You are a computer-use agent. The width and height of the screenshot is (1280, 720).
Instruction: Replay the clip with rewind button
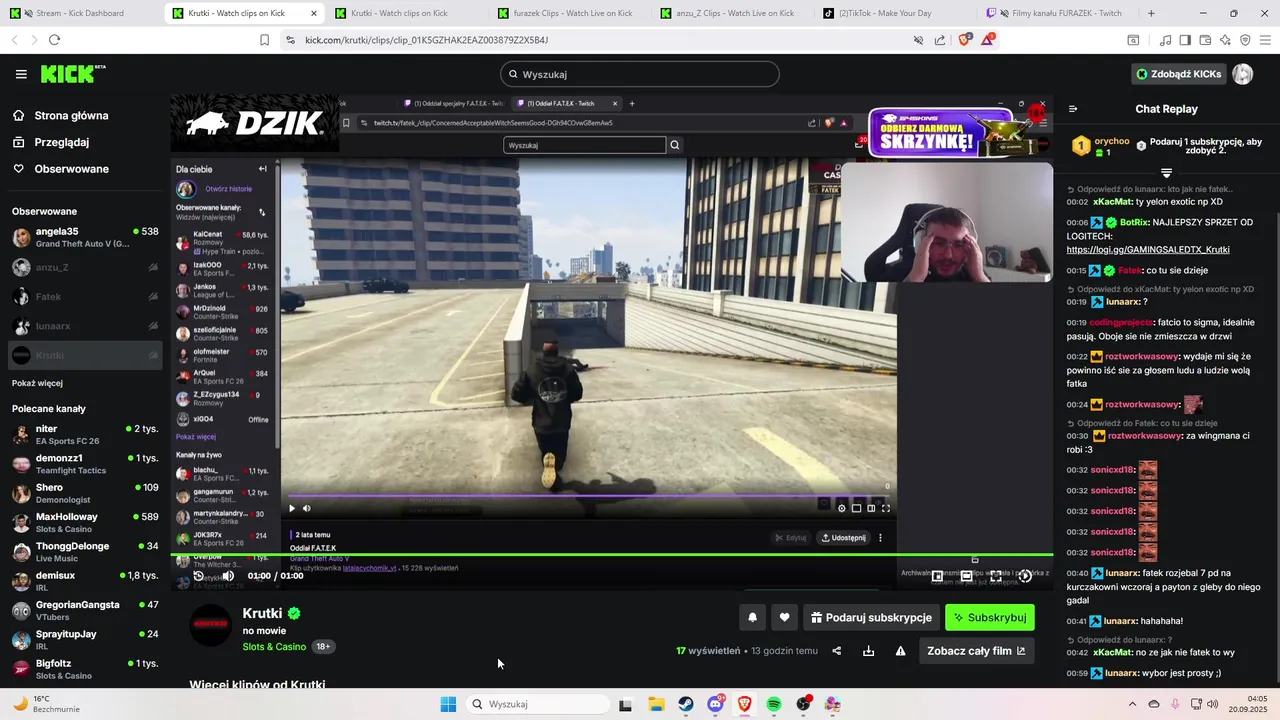click(x=198, y=576)
